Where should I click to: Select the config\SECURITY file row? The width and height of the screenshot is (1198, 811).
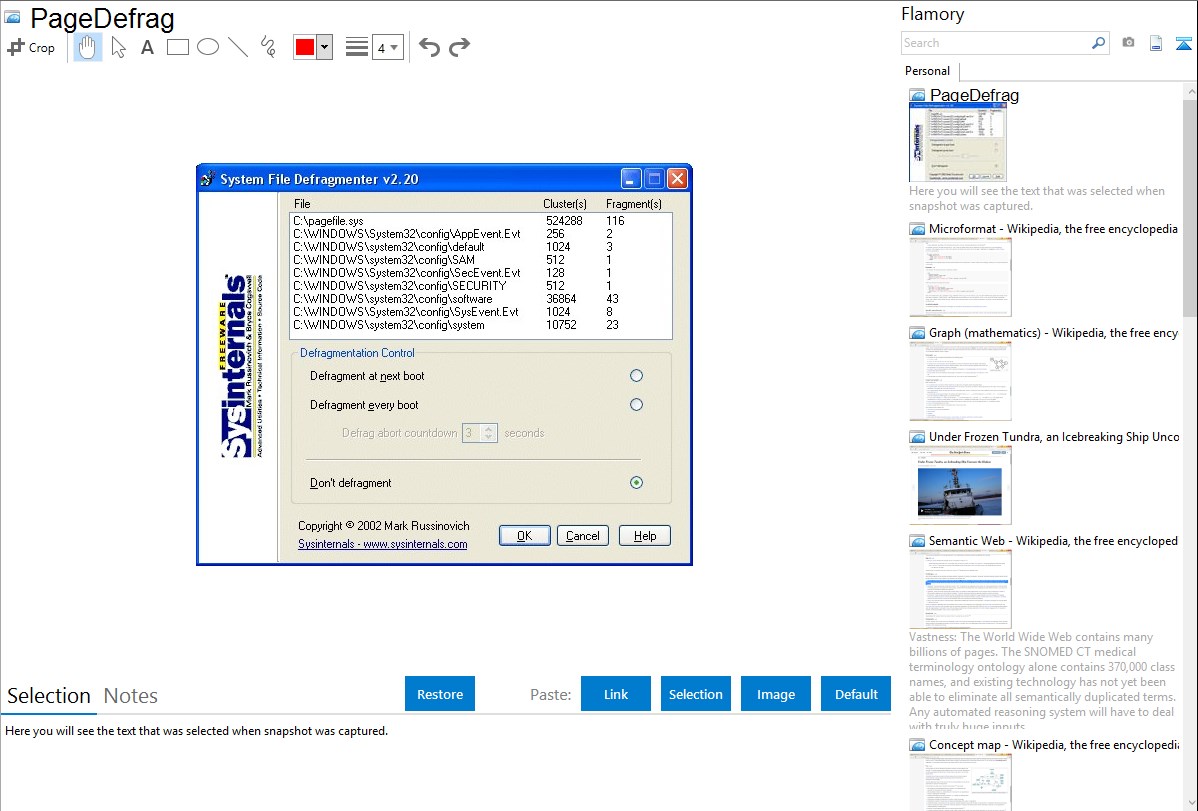(x=481, y=286)
